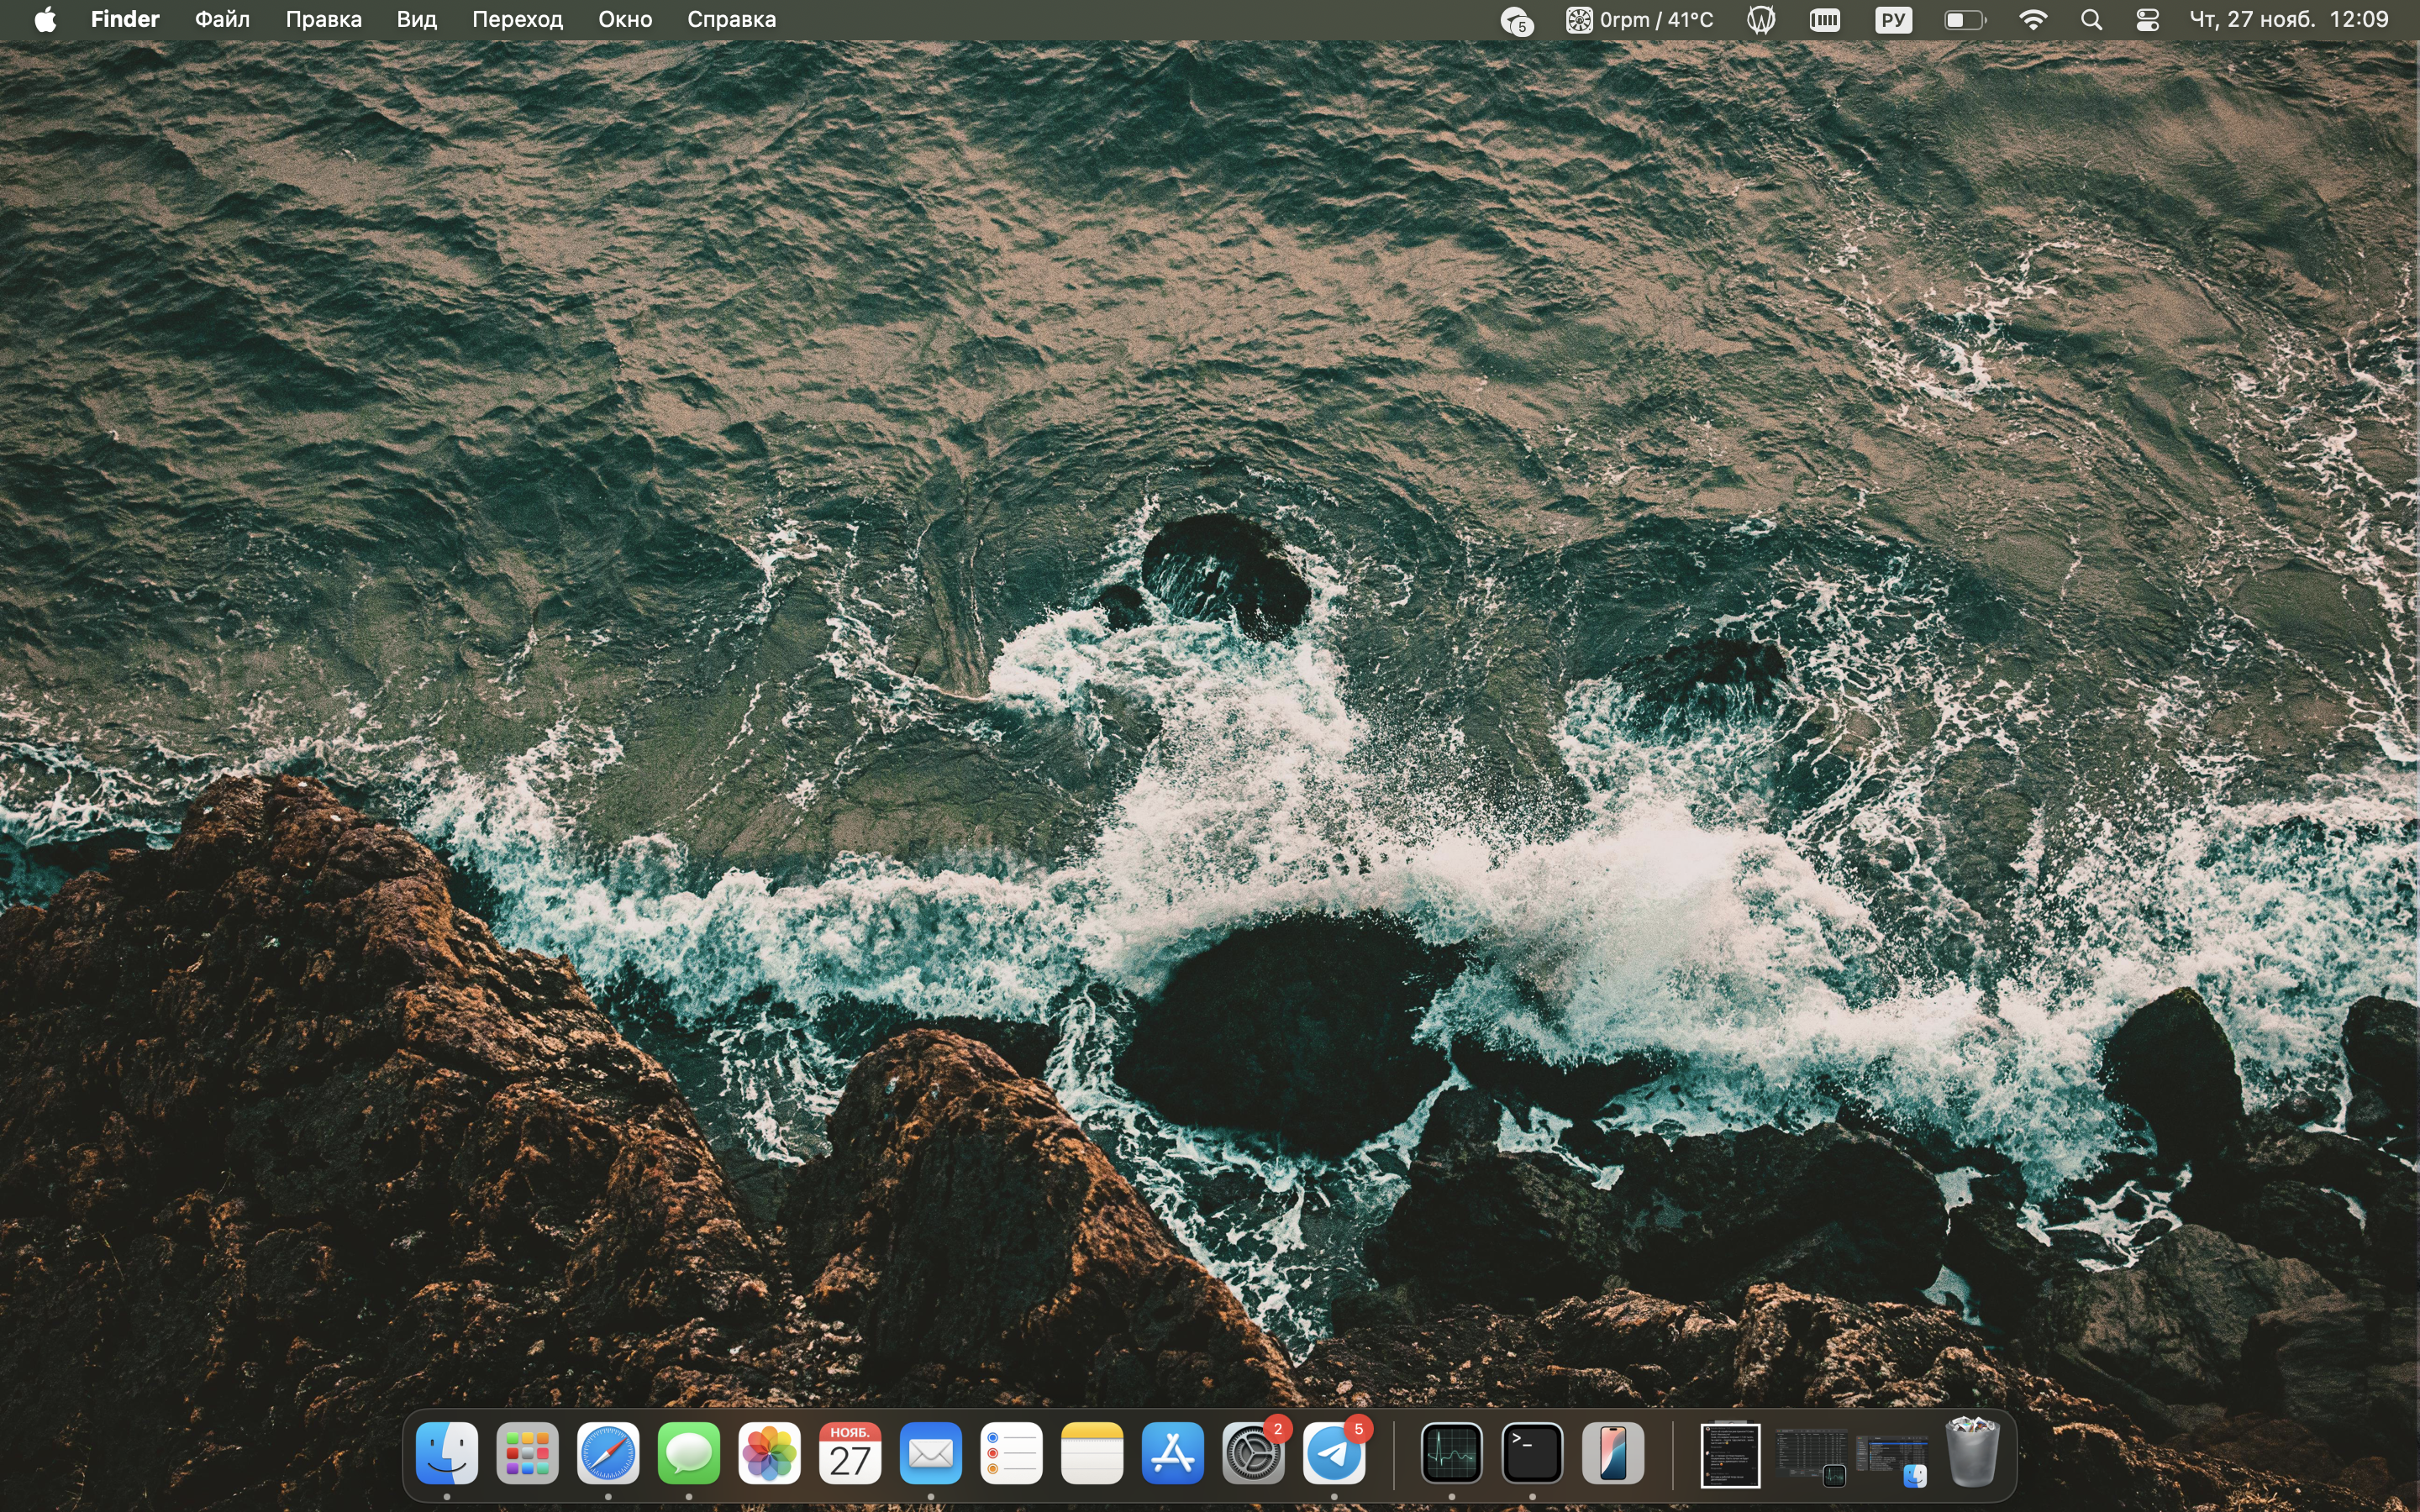The height and width of the screenshot is (1512, 2420).
Task: Open the Переход menu
Action: pyautogui.click(x=517, y=20)
